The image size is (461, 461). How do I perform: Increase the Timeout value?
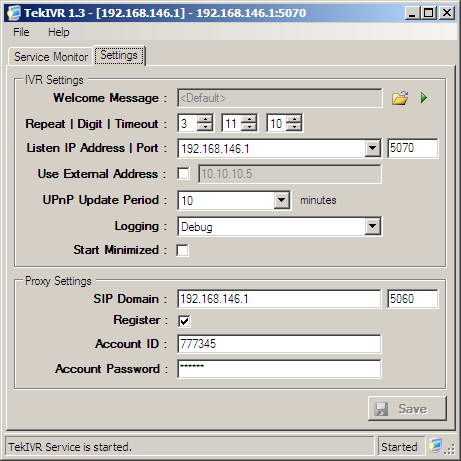tap(294, 119)
